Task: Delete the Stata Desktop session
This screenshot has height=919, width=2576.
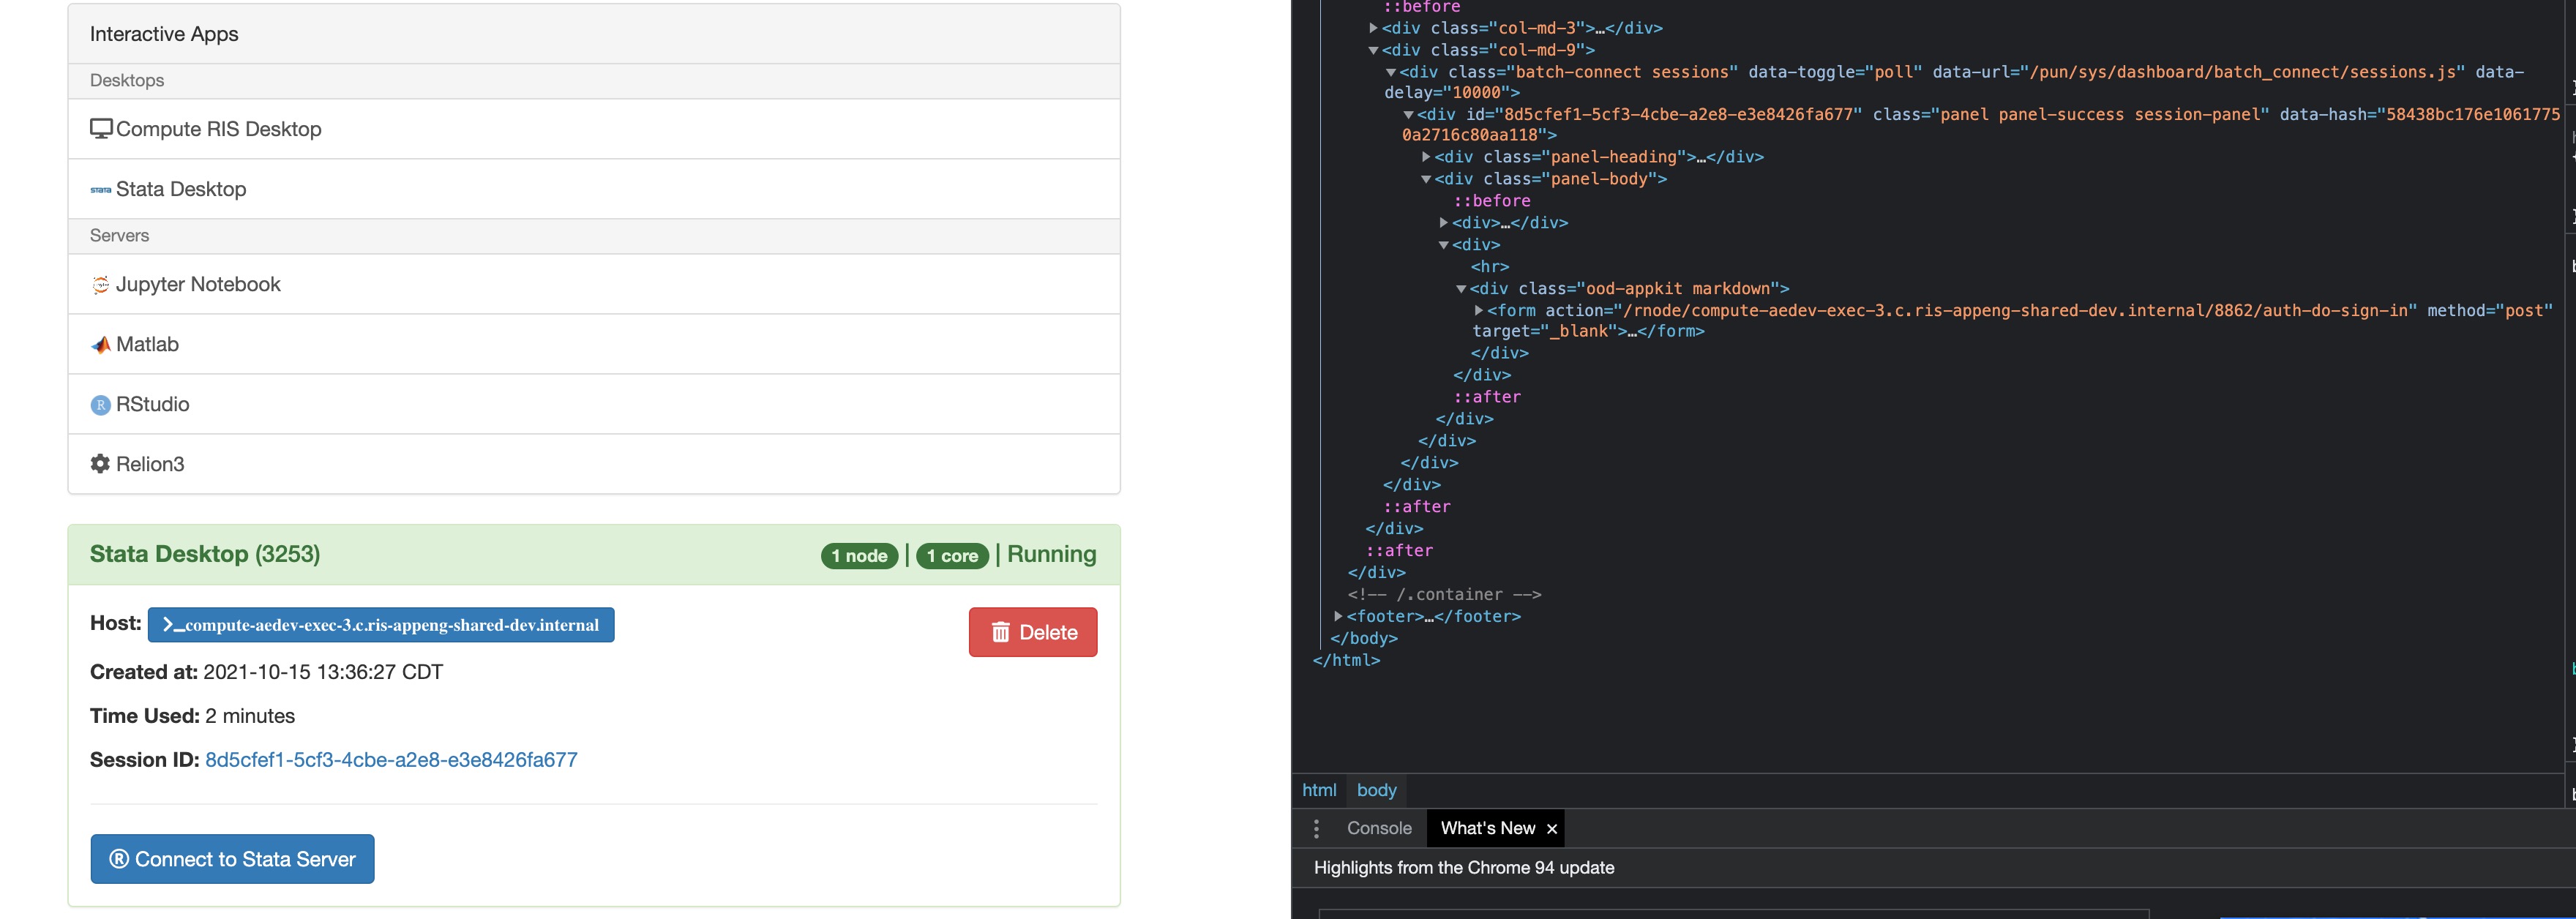Action: click(x=1032, y=632)
